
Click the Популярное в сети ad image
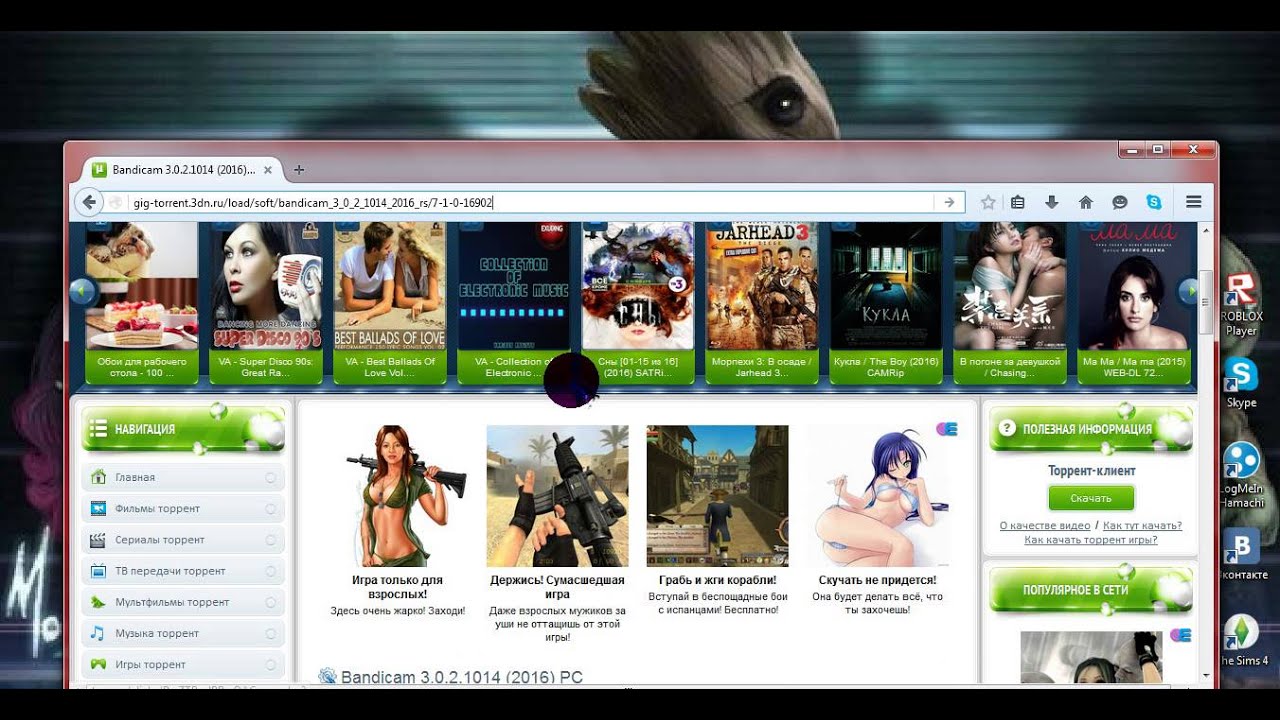pyautogui.click(x=1091, y=658)
